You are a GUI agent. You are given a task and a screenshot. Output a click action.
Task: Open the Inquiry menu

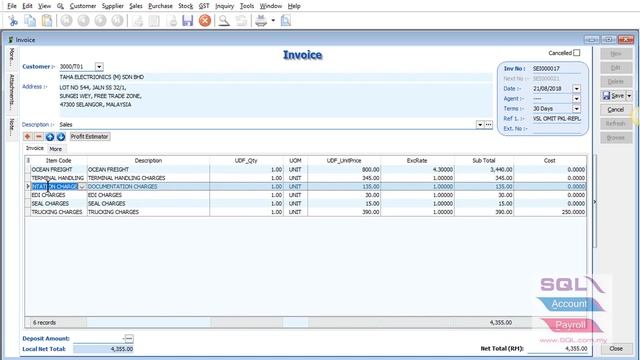coord(224,6)
